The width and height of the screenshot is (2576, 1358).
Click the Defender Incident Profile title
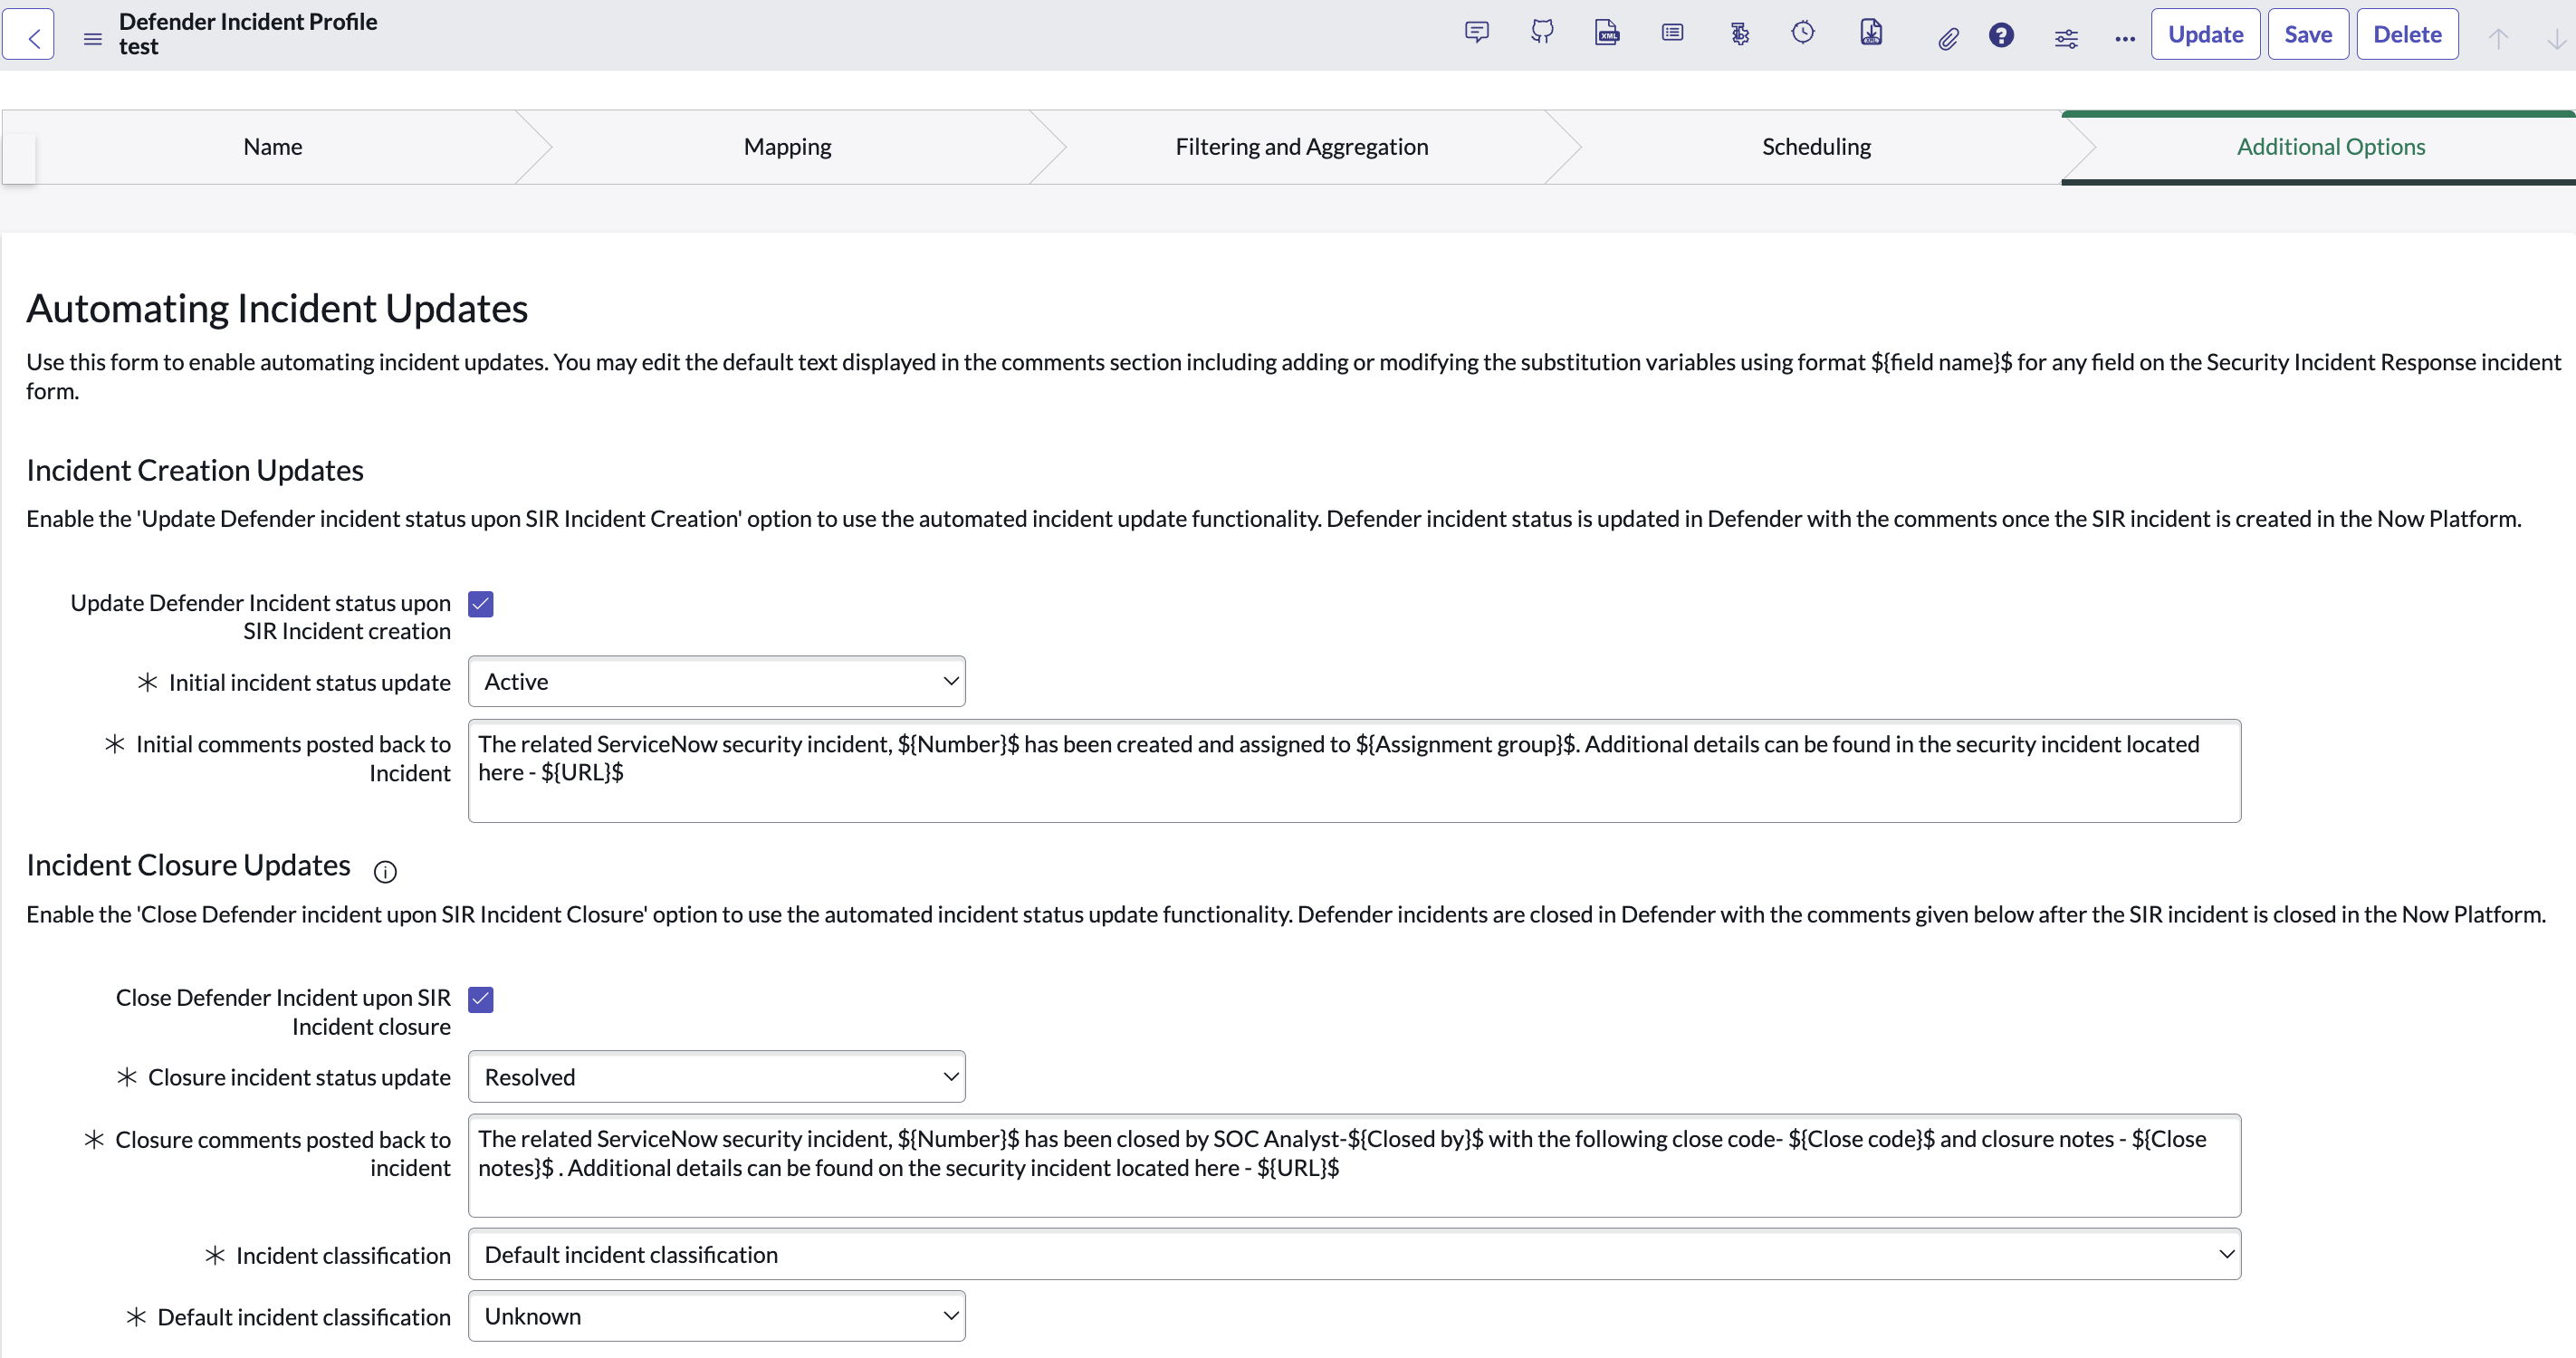click(248, 21)
